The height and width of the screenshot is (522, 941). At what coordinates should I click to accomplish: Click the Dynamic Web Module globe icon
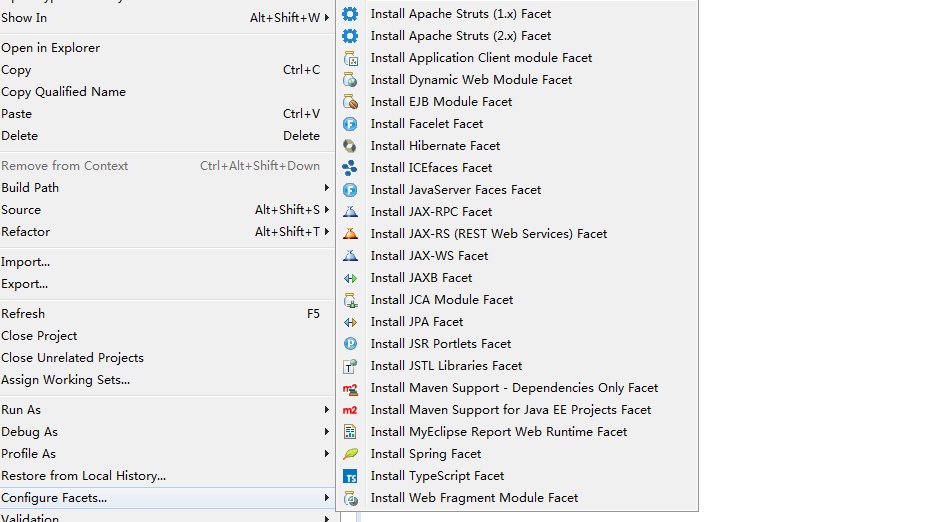[x=350, y=80]
